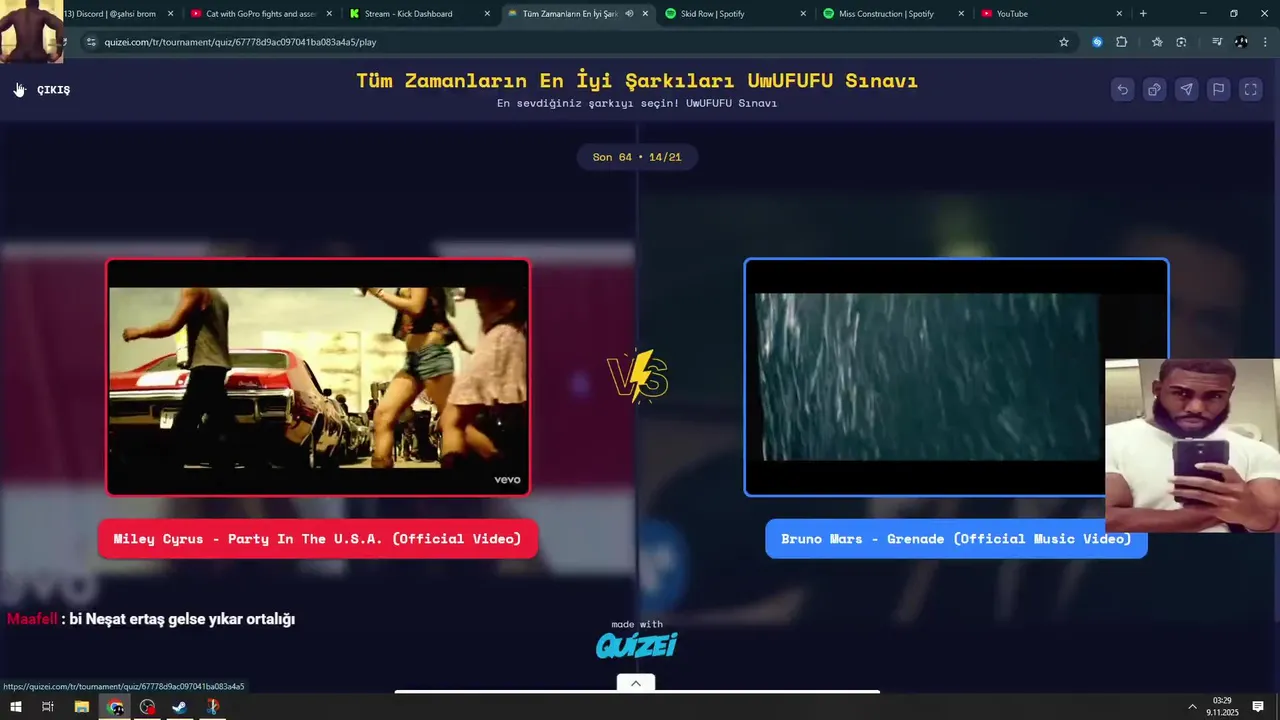Viewport: 1280px width, 720px height.
Task: Click the ÇIKIŞ exit button
Action: pos(43,90)
